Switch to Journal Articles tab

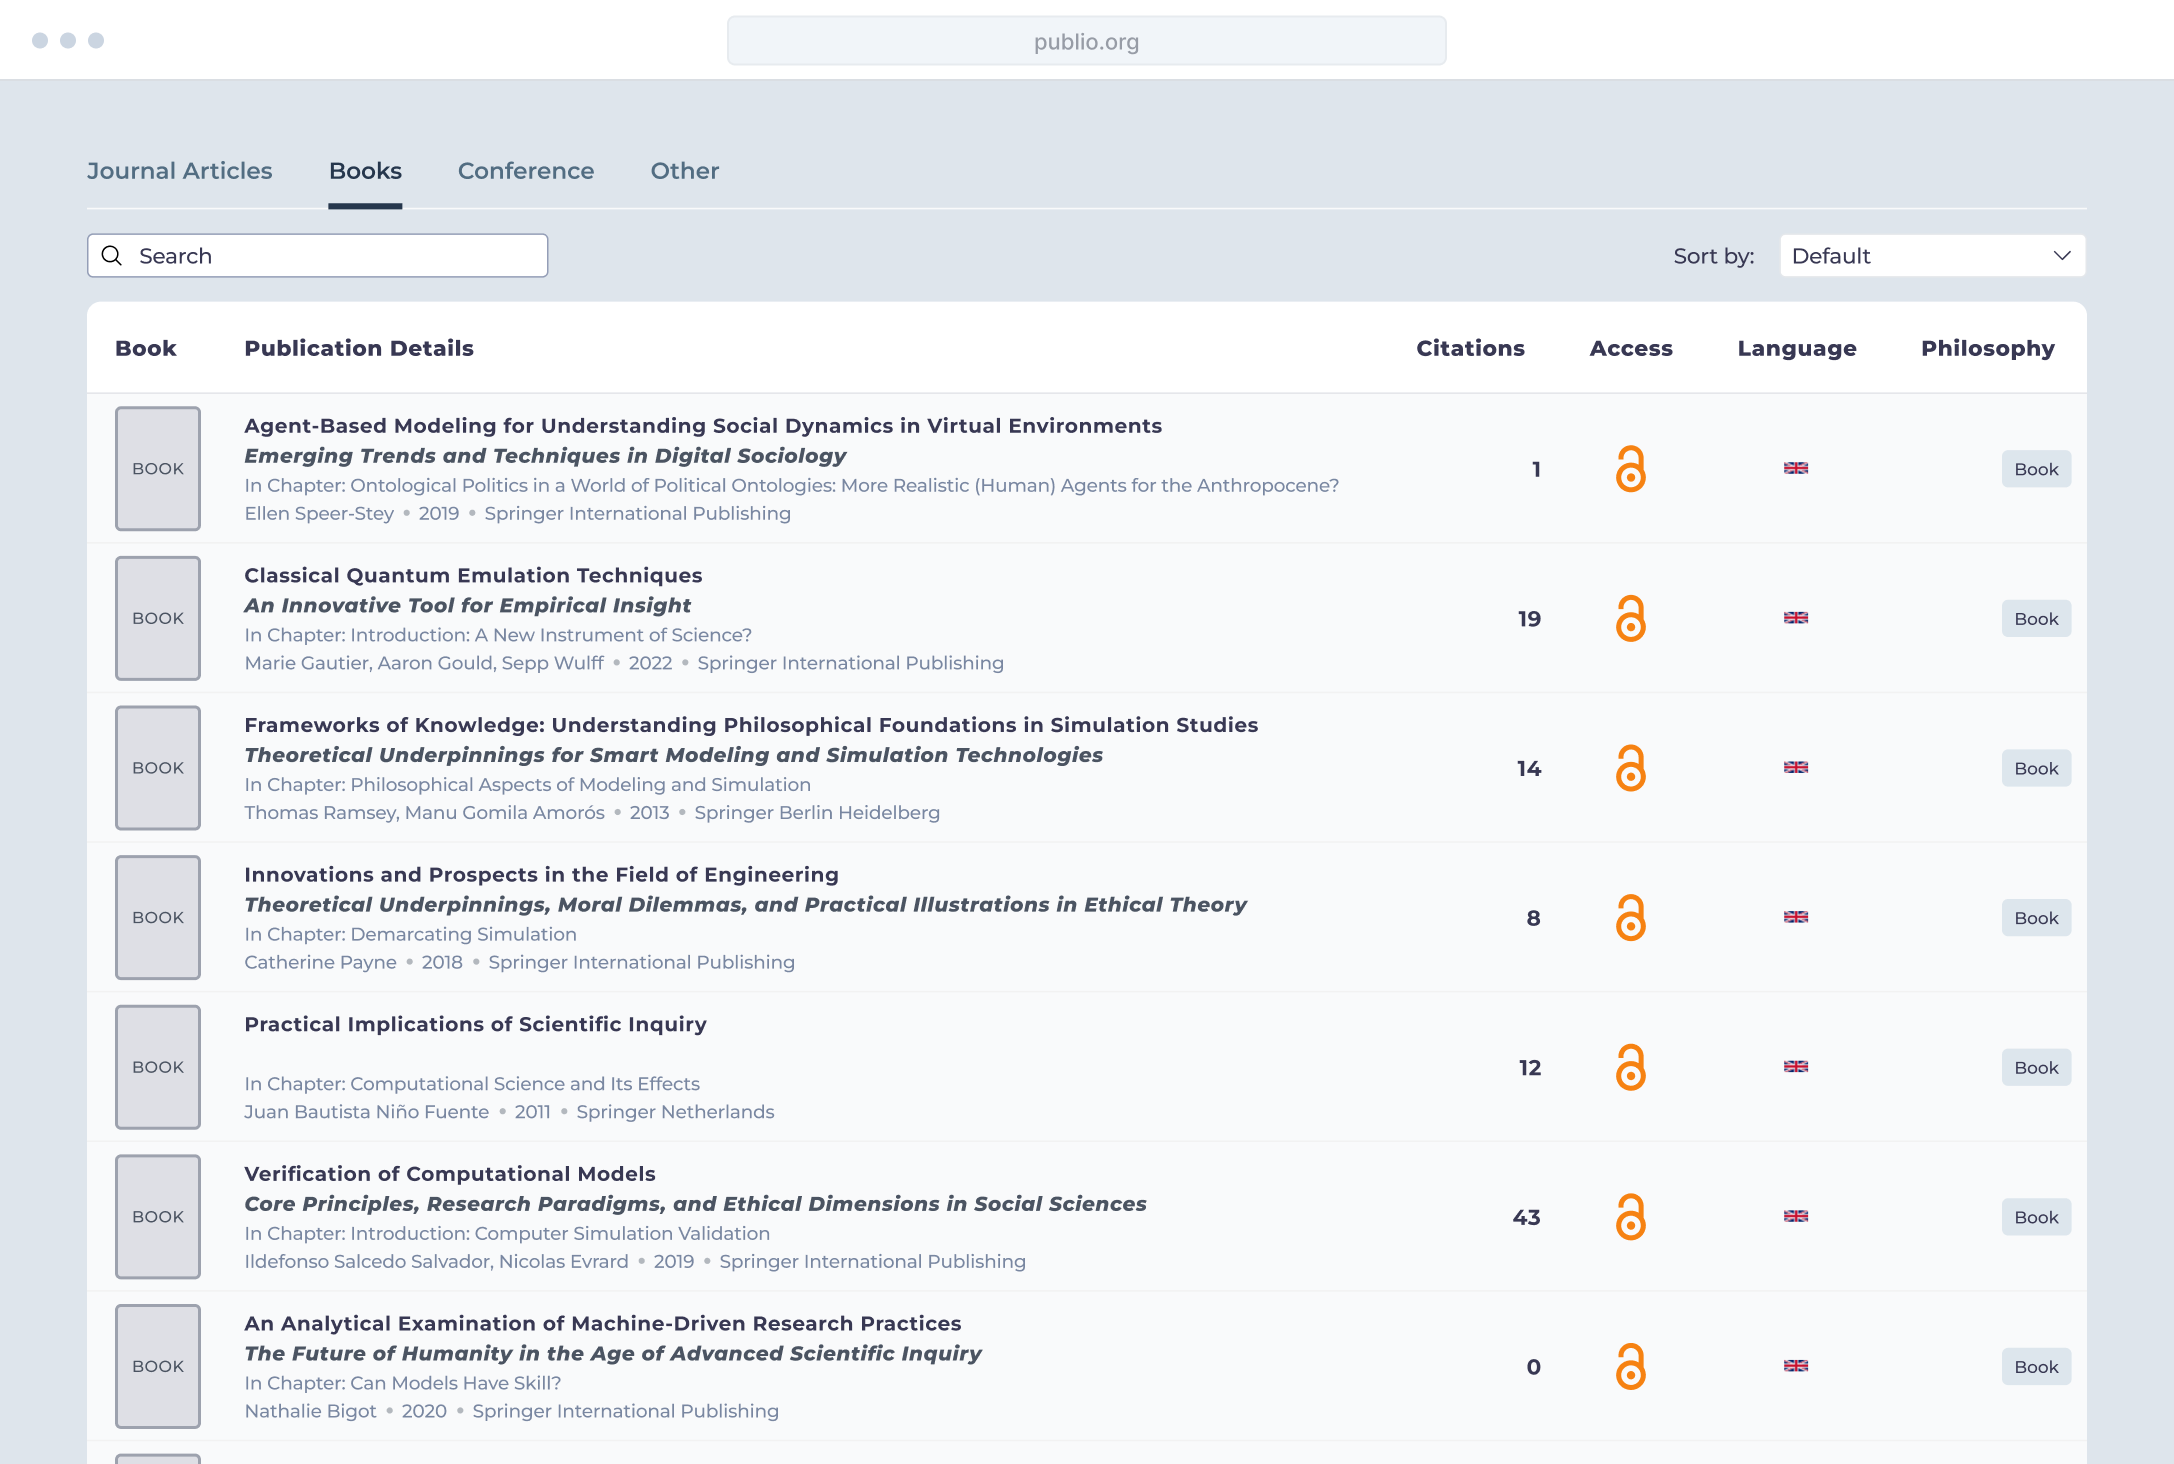pos(179,171)
